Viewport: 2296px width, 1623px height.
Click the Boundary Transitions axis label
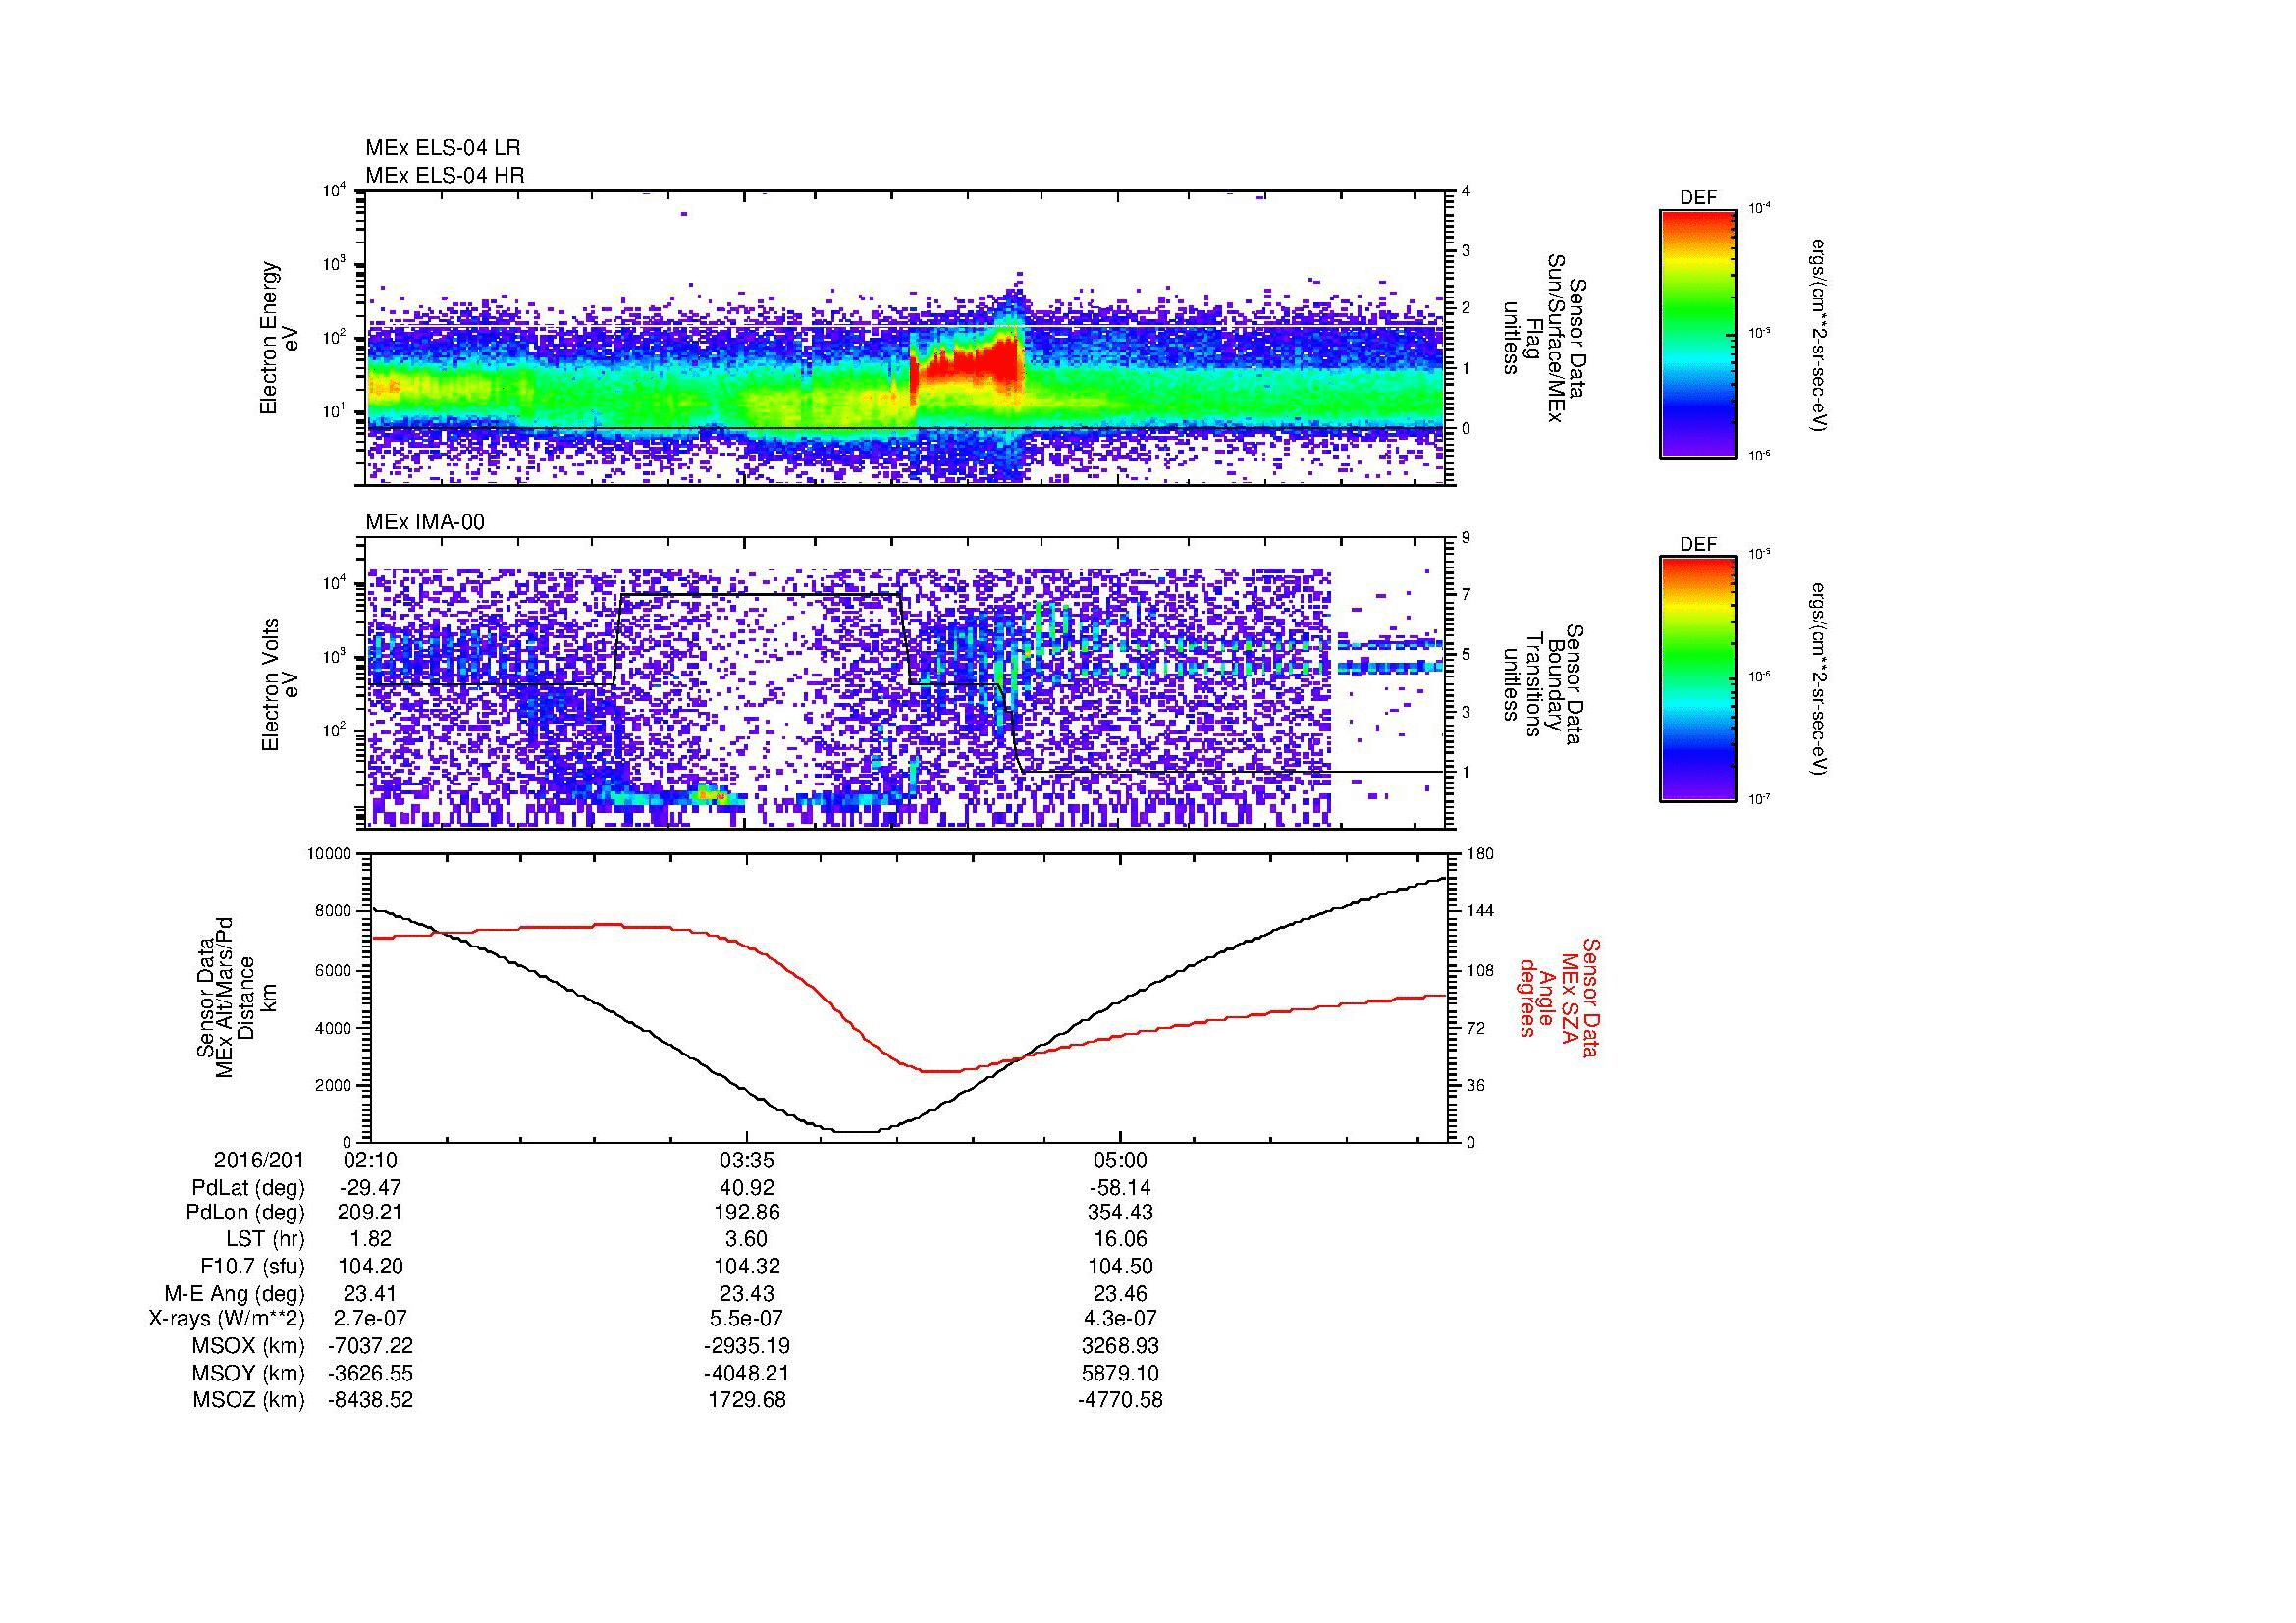pos(1545,684)
